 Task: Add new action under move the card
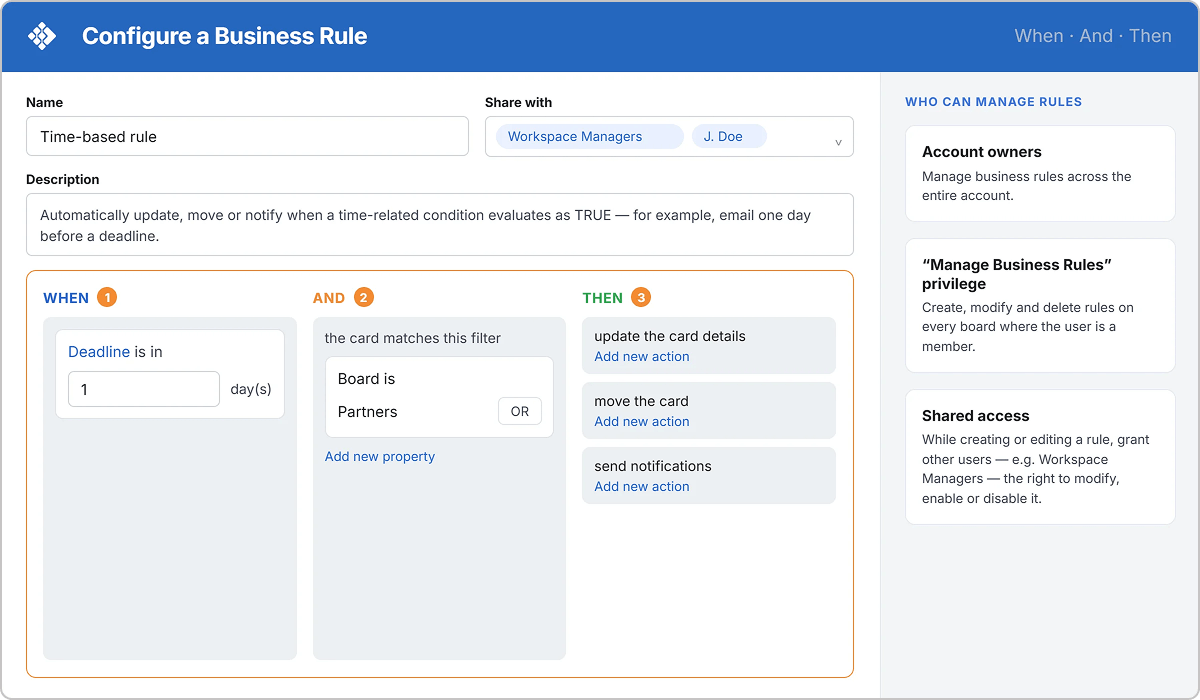click(x=642, y=421)
